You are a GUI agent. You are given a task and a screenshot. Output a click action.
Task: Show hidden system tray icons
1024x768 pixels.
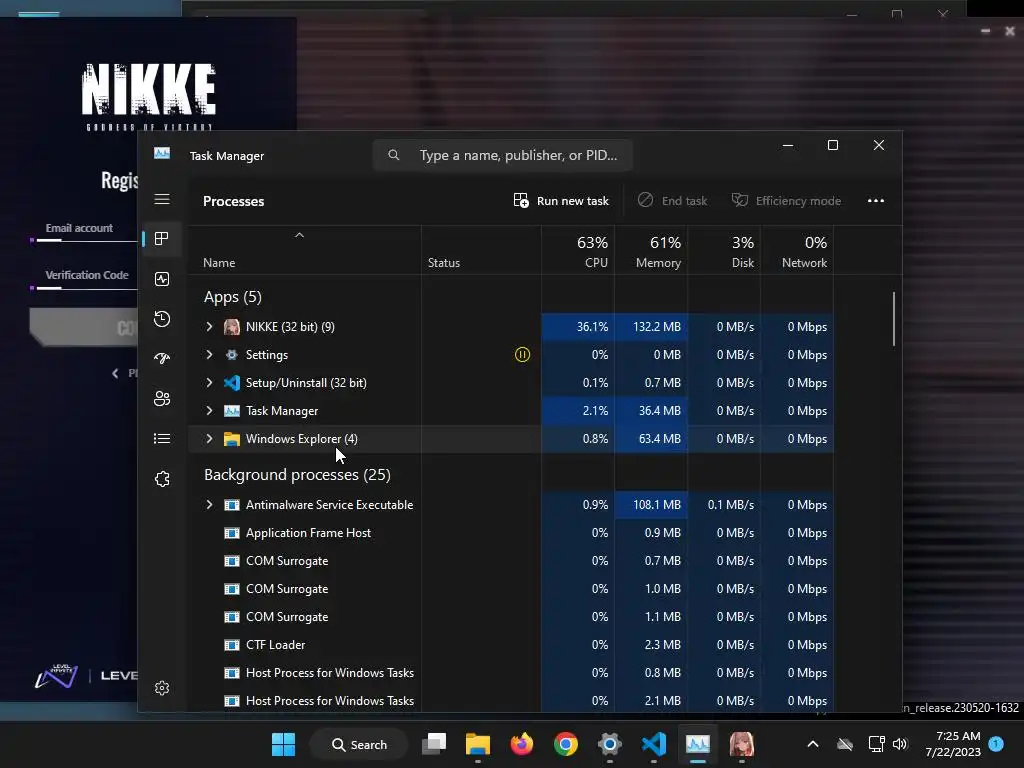click(813, 744)
